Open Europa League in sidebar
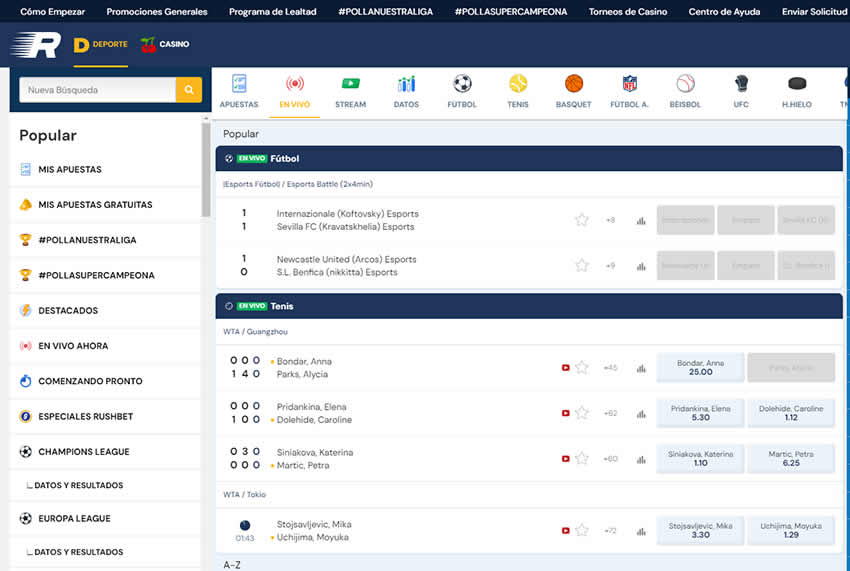Viewport: 850px width, 571px height. pyautogui.click(x=105, y=518)
